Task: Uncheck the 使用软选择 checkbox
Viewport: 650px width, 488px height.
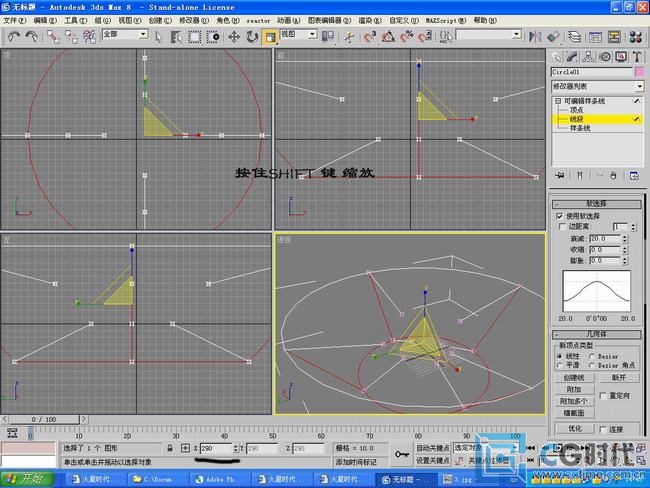Action: (559, 216)
